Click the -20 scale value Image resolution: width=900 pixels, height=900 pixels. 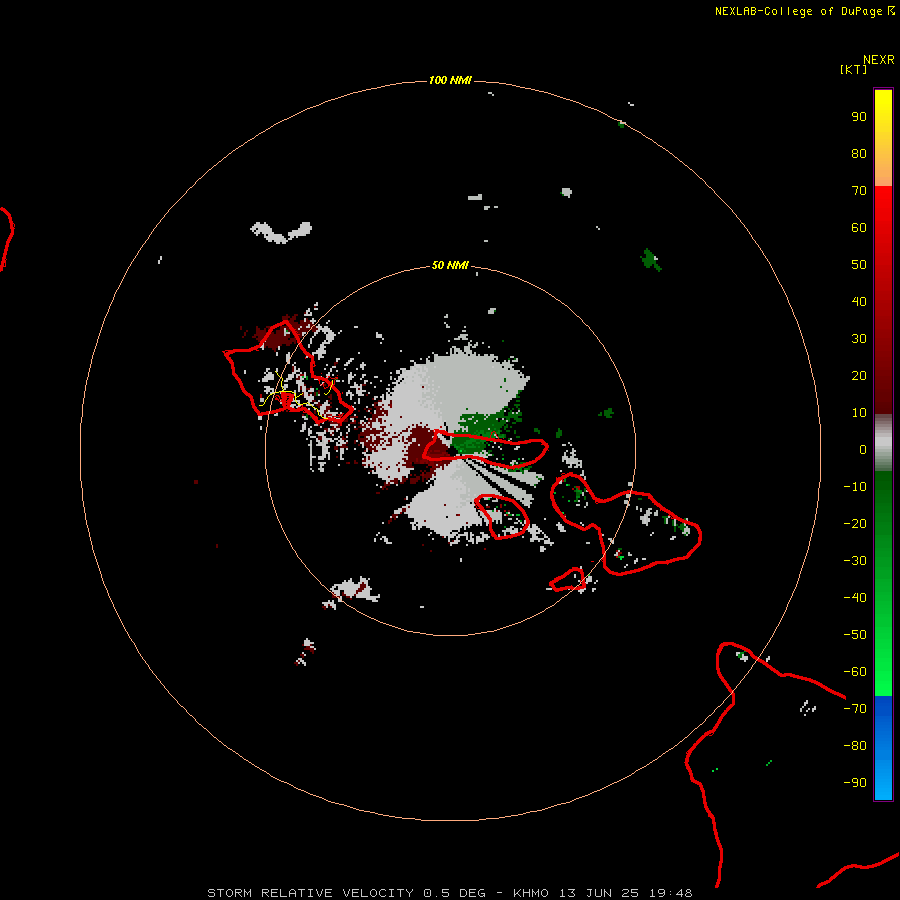855,524
